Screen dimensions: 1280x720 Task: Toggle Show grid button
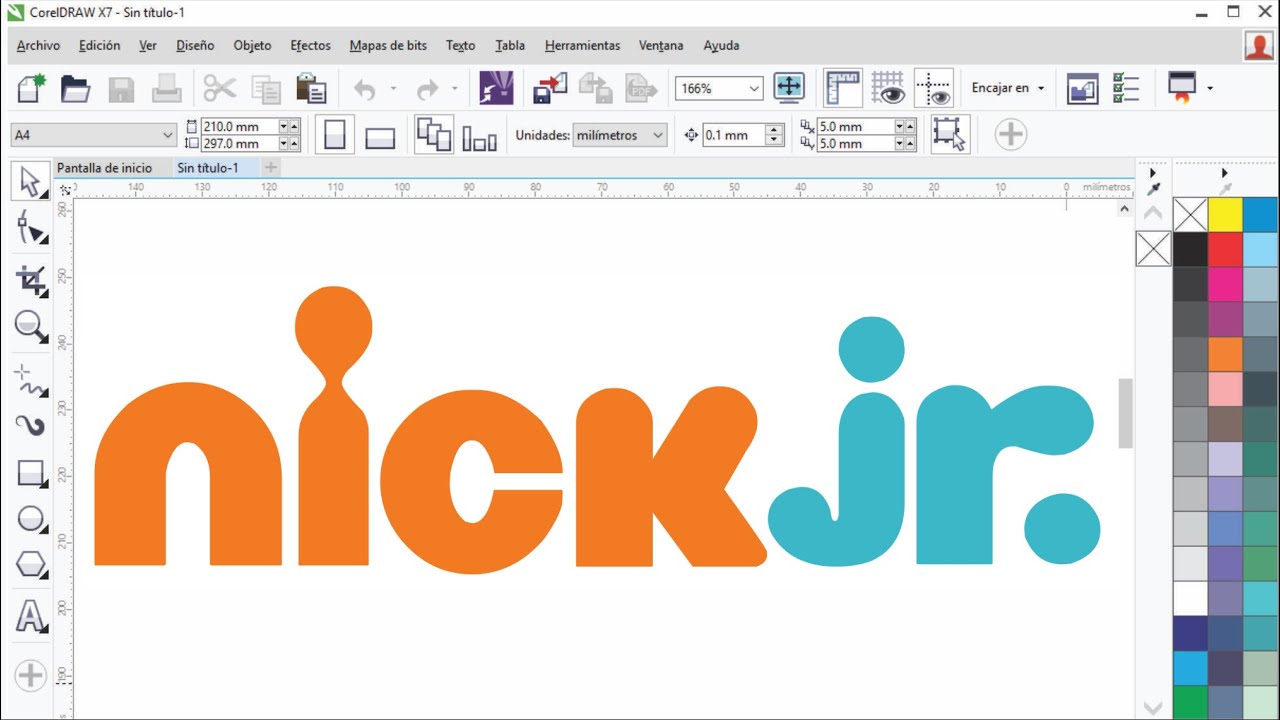(x=888, y=88)
